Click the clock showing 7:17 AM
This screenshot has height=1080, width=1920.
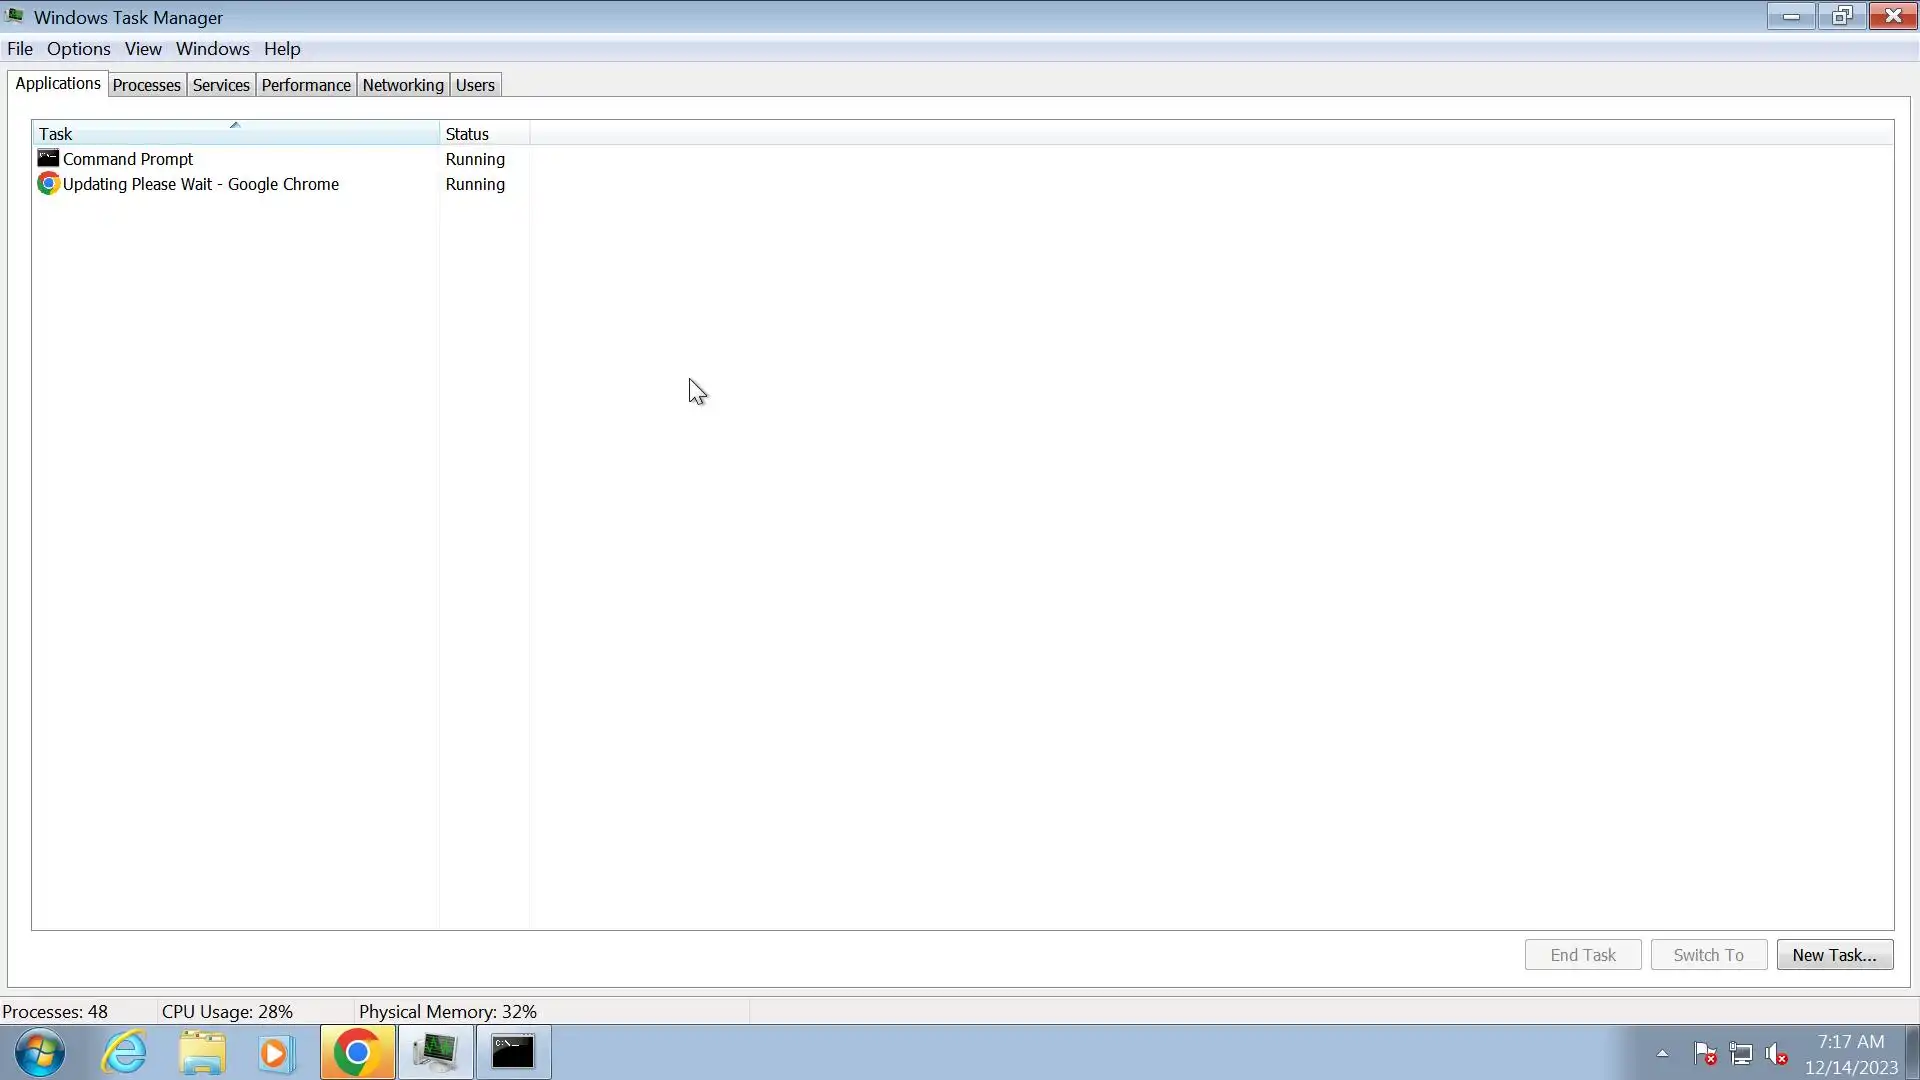(x=1851, y=1042)
